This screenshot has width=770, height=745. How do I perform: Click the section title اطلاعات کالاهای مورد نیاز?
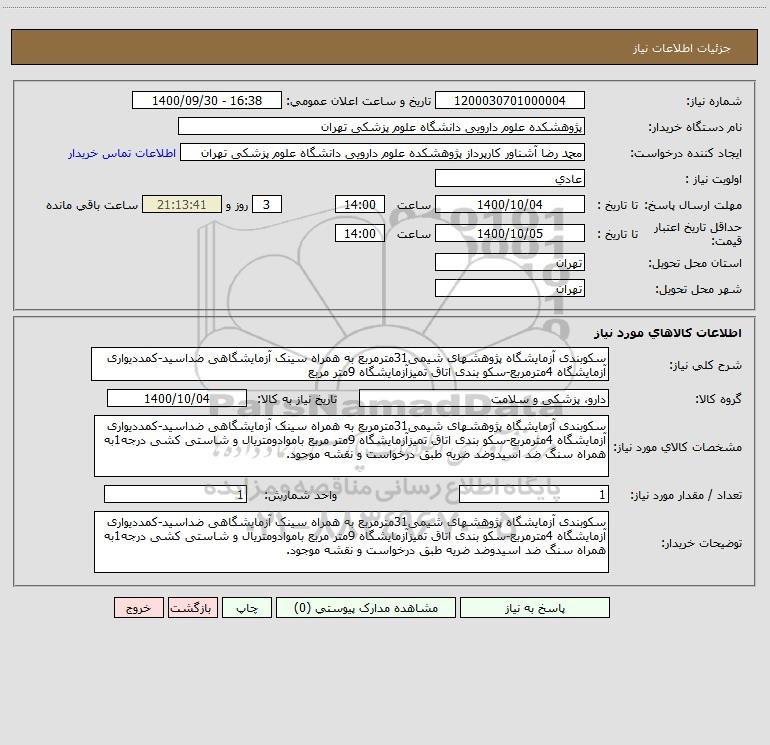click(668, 333)
